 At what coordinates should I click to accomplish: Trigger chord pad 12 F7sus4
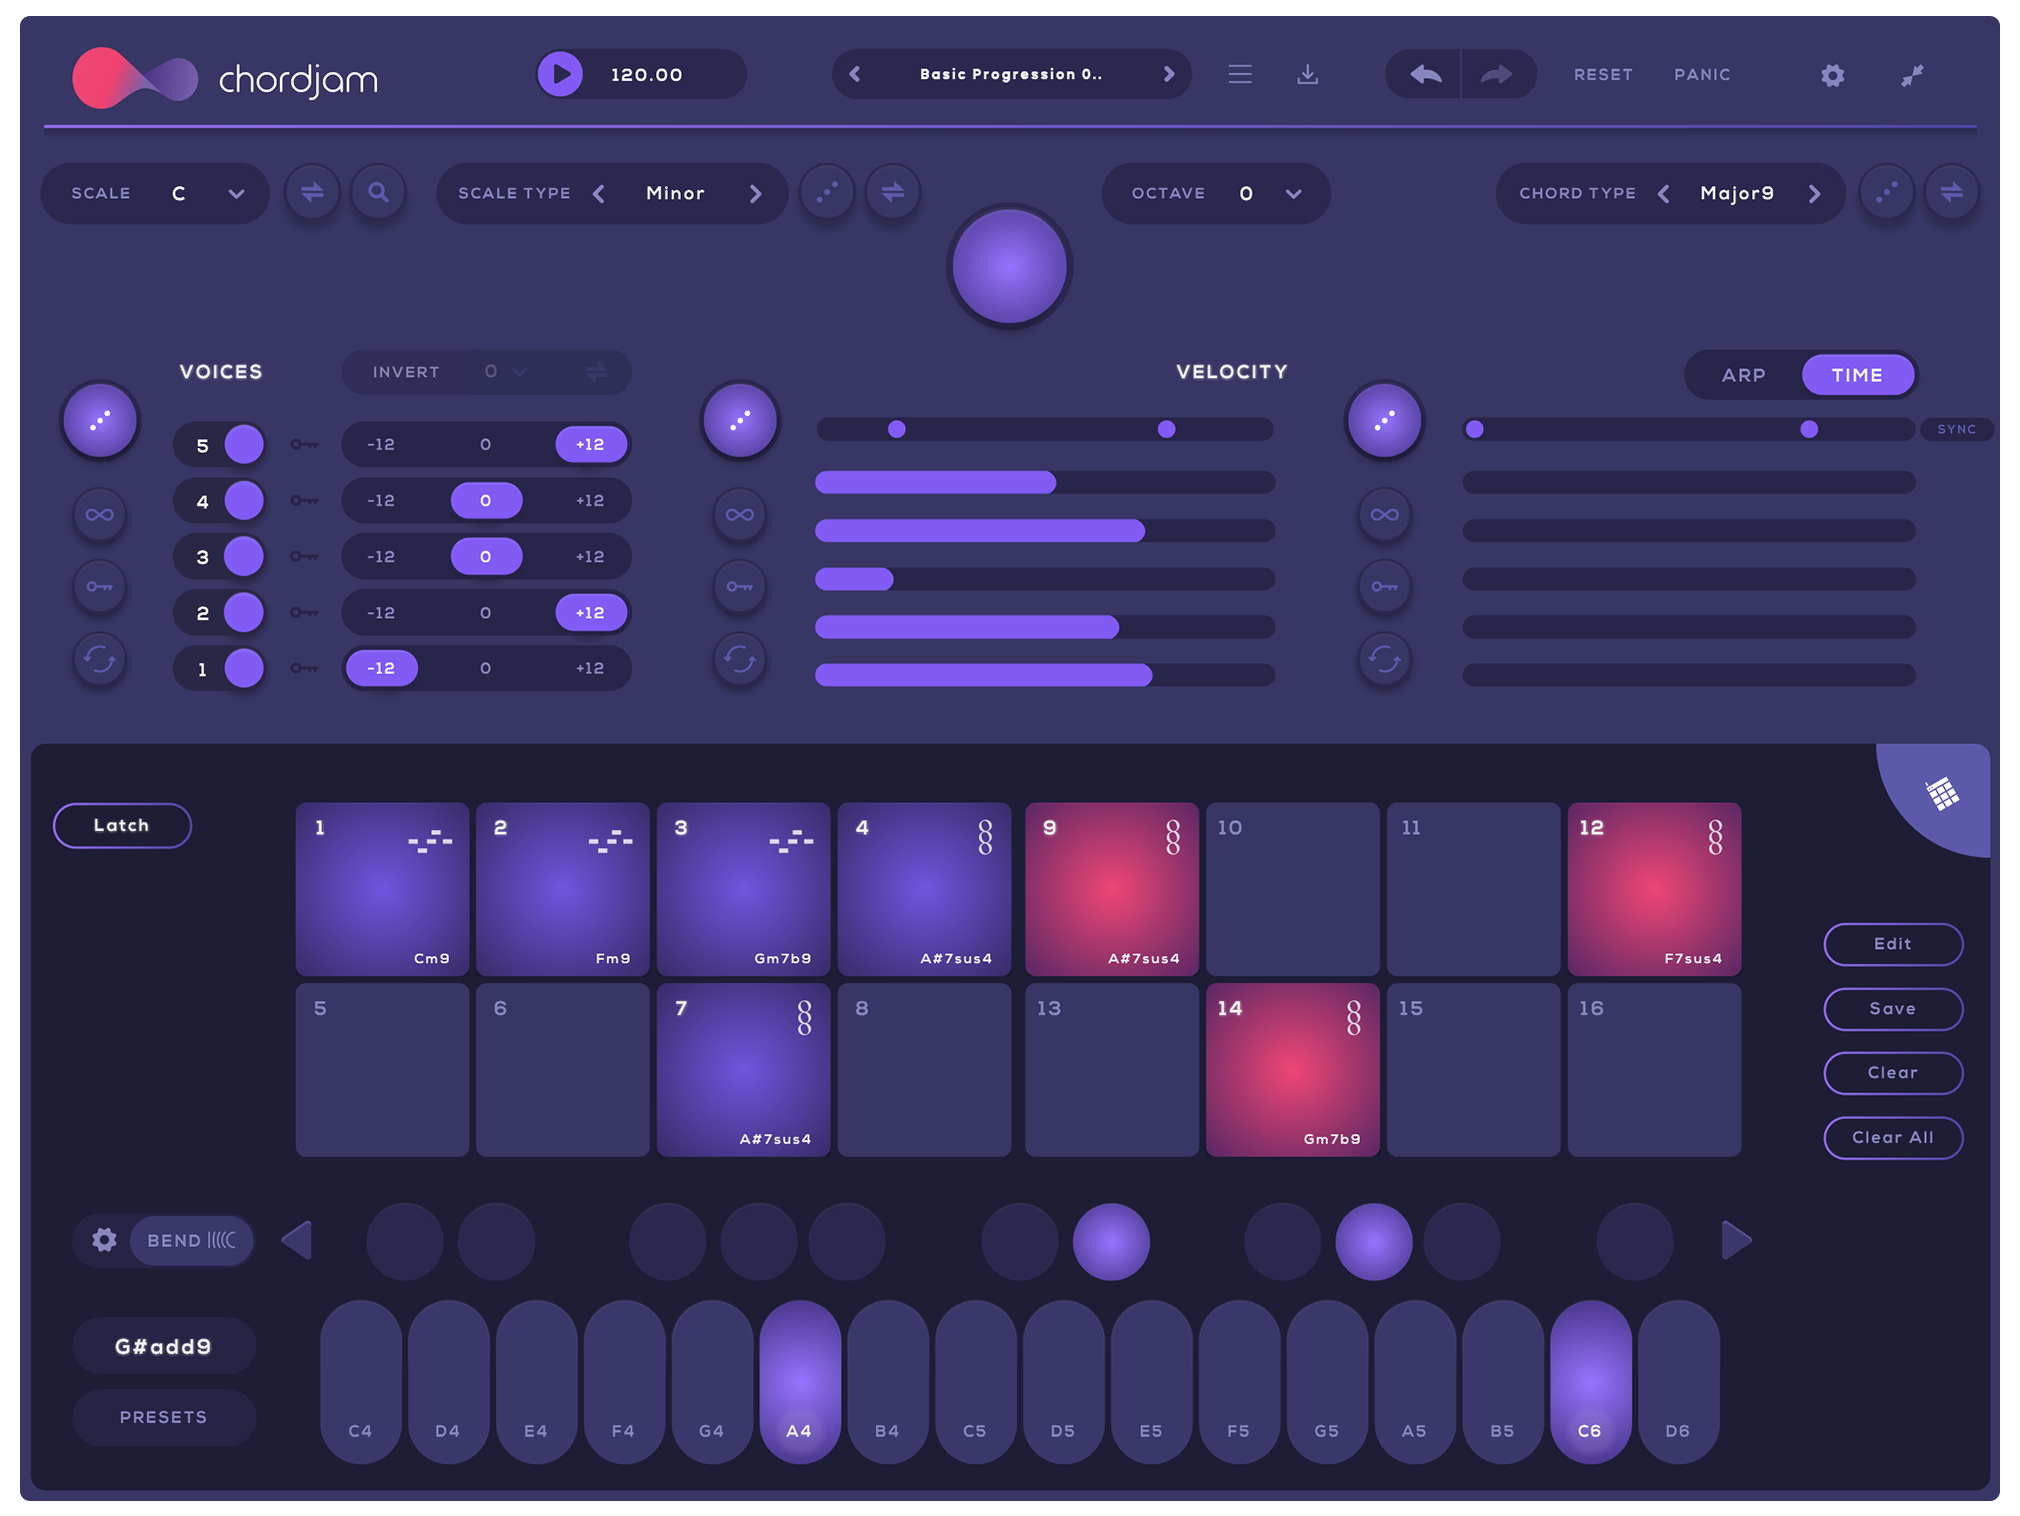point(1654,890)
